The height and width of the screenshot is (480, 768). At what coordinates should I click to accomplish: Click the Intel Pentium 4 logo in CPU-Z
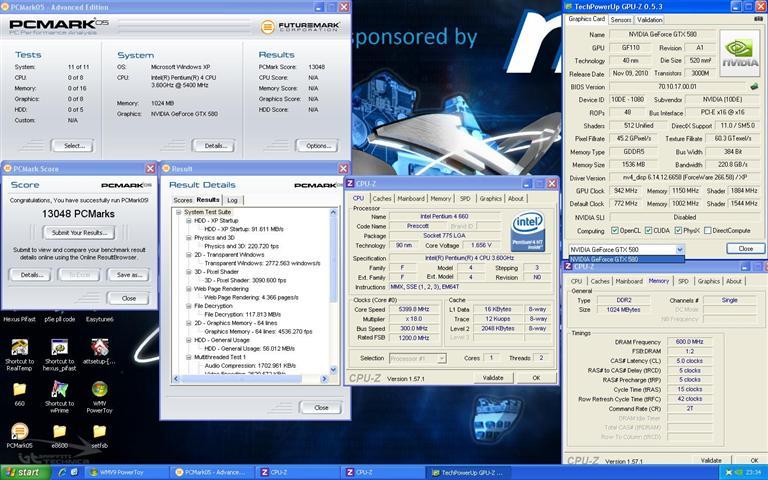pyautogui.click(x=528, y=233)
